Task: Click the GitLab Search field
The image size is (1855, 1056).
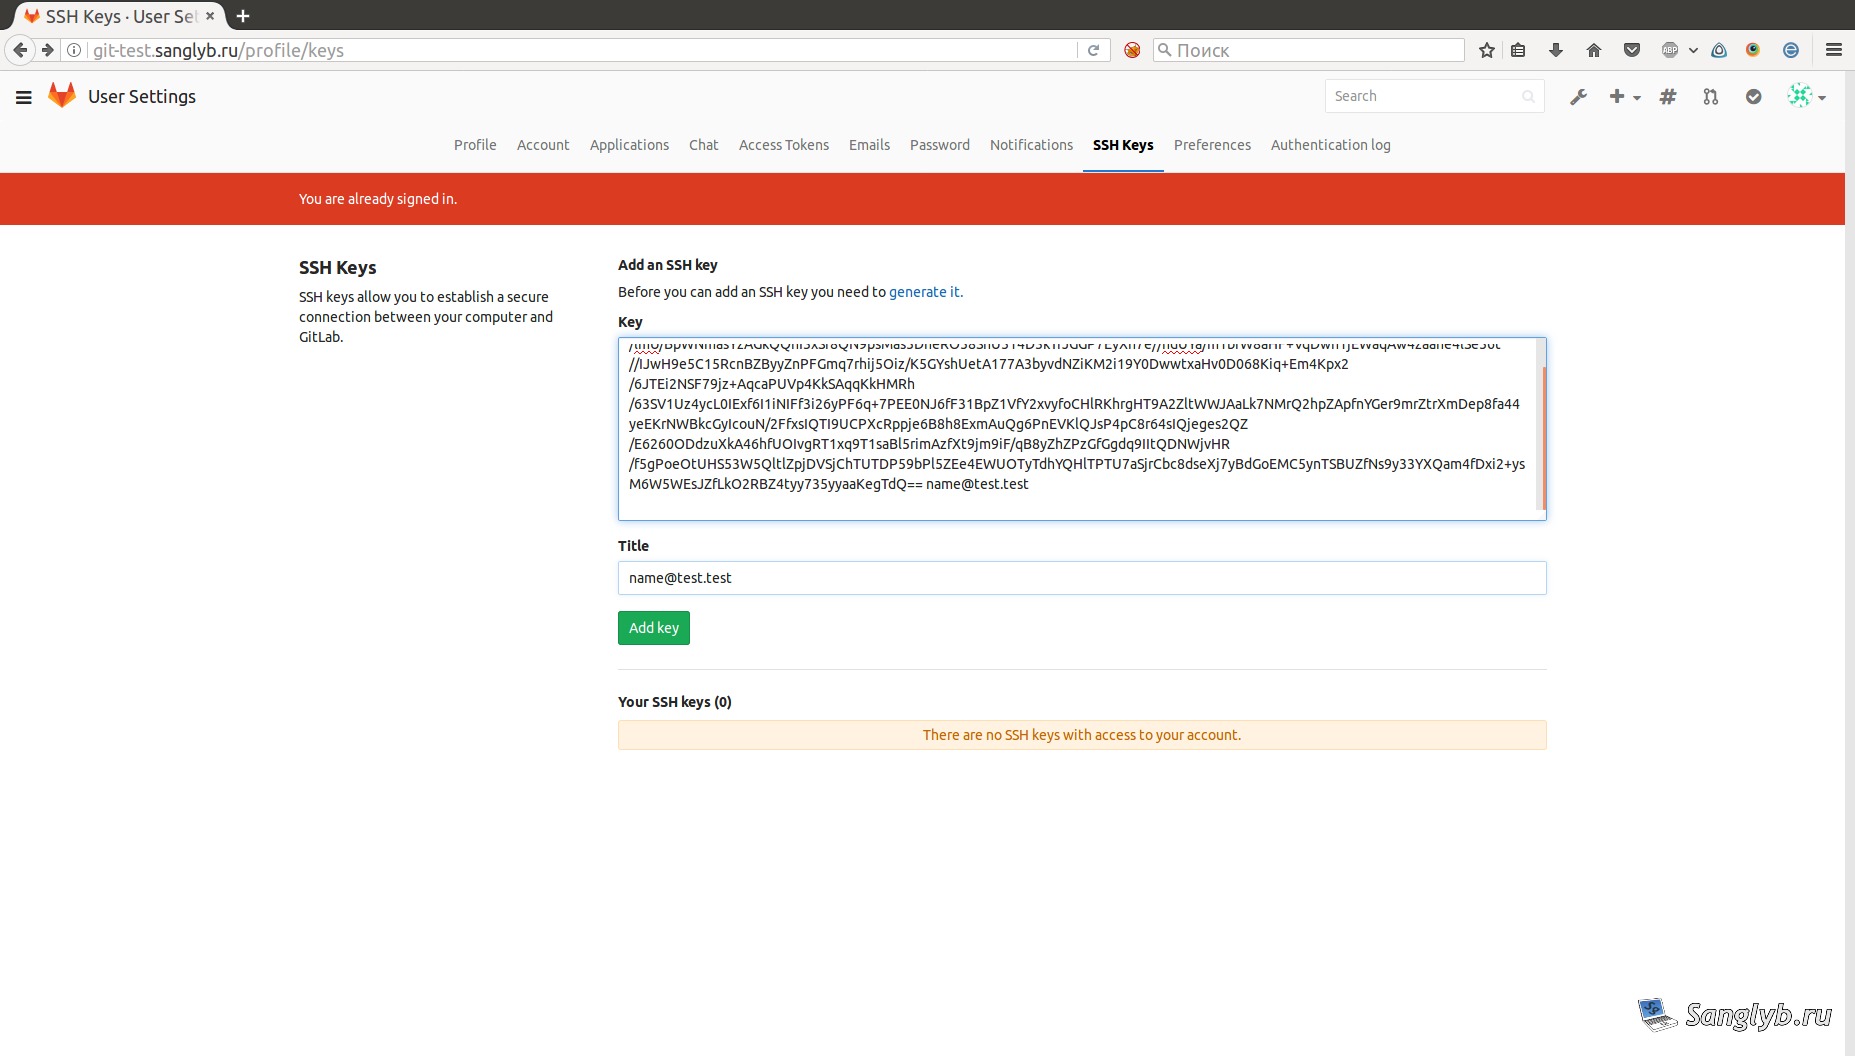Action: pyautogui.click(x=1434, y=96)
